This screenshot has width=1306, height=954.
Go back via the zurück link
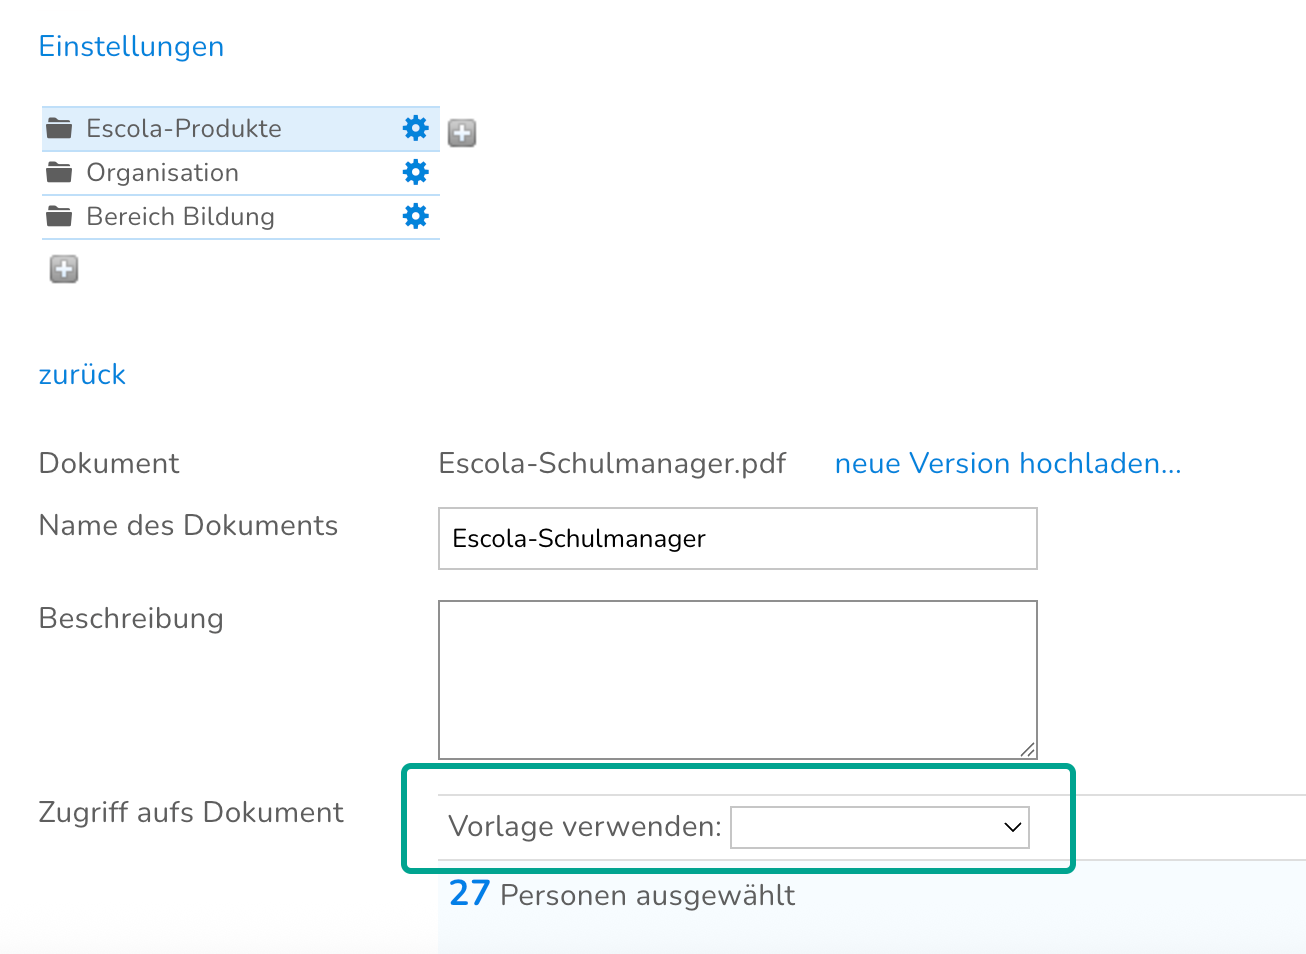click(x=82, y=374)
